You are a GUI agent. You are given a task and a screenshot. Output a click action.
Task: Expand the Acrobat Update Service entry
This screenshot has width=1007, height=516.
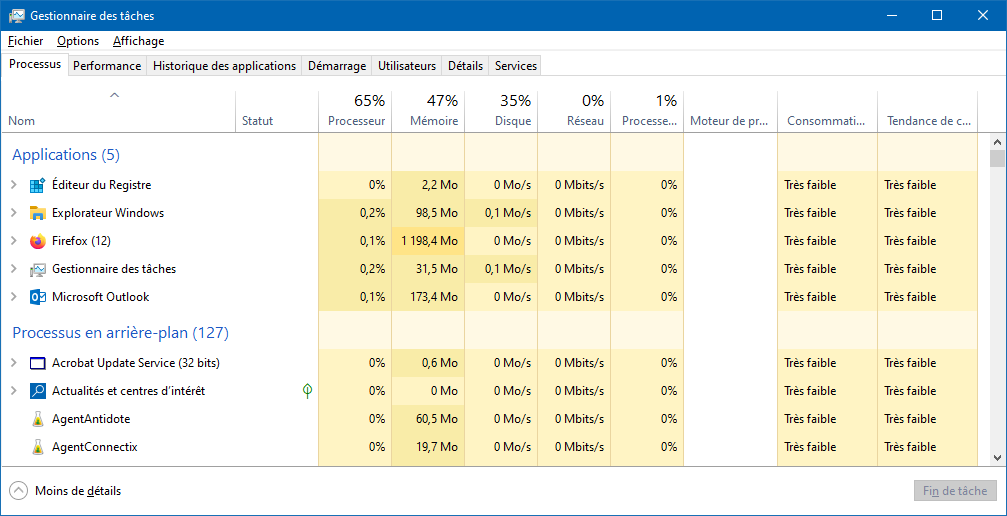pos(13,363)
